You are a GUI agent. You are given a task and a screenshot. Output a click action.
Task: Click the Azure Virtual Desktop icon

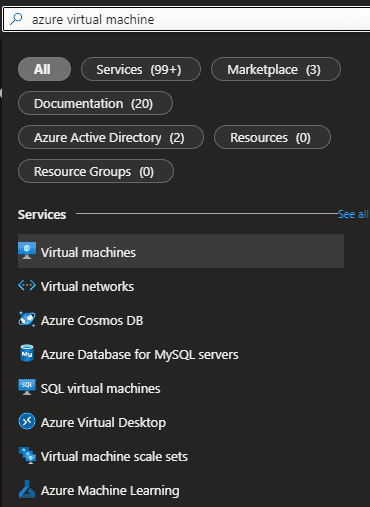click(x=27, y=421)
